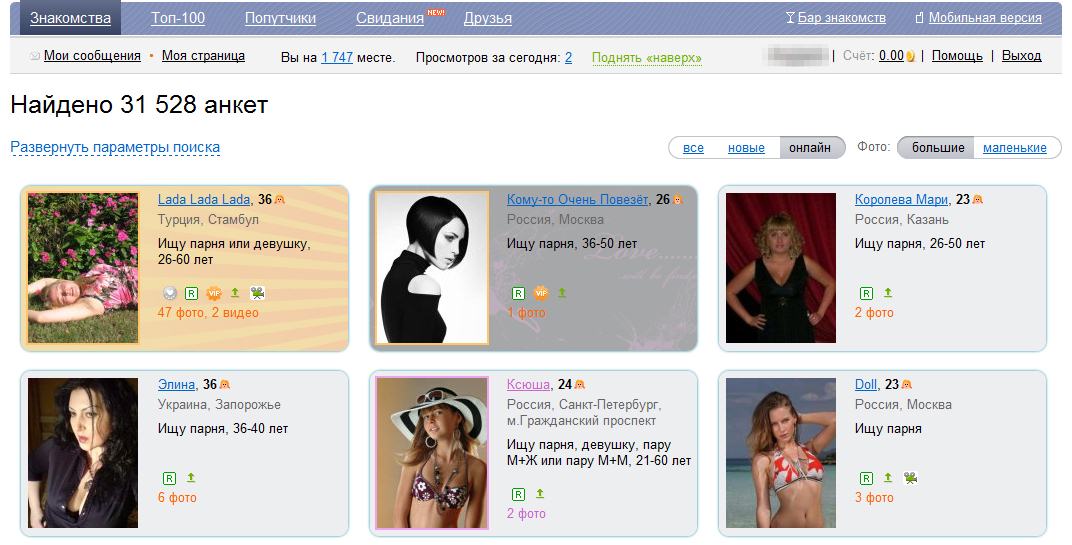The image size is (1072, 545).
Task: Open the Знакомства tab
Action: point(70,18)
